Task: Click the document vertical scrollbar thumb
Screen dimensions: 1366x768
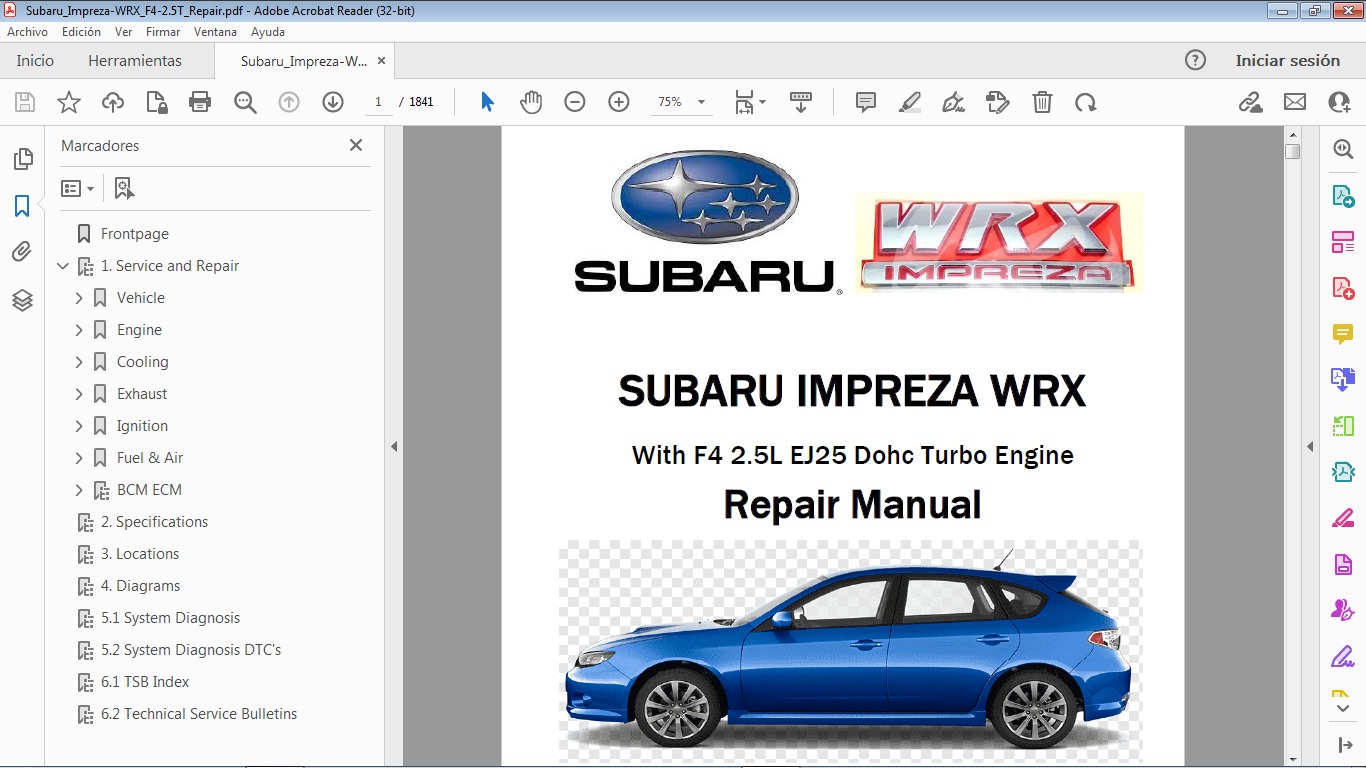Action: click(x=1292, y=152)
